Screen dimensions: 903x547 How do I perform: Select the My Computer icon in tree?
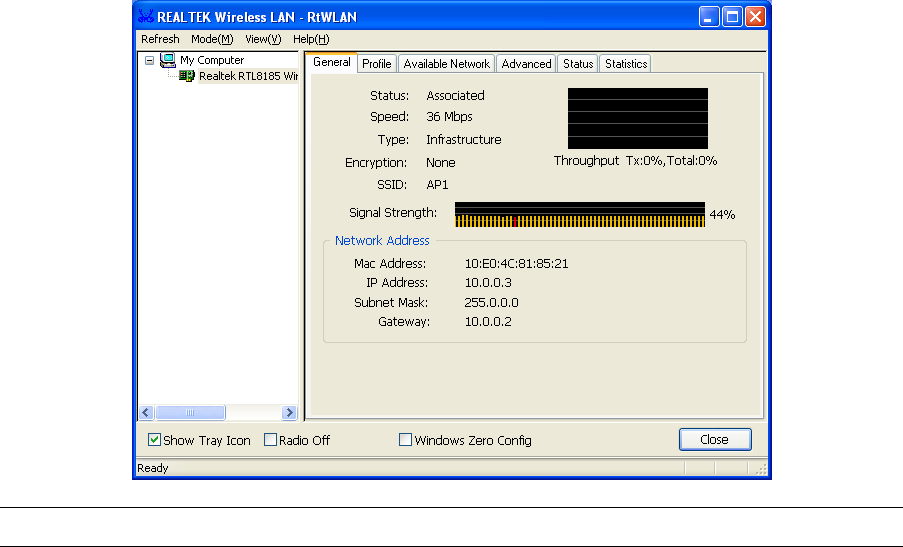pos(168,60)
